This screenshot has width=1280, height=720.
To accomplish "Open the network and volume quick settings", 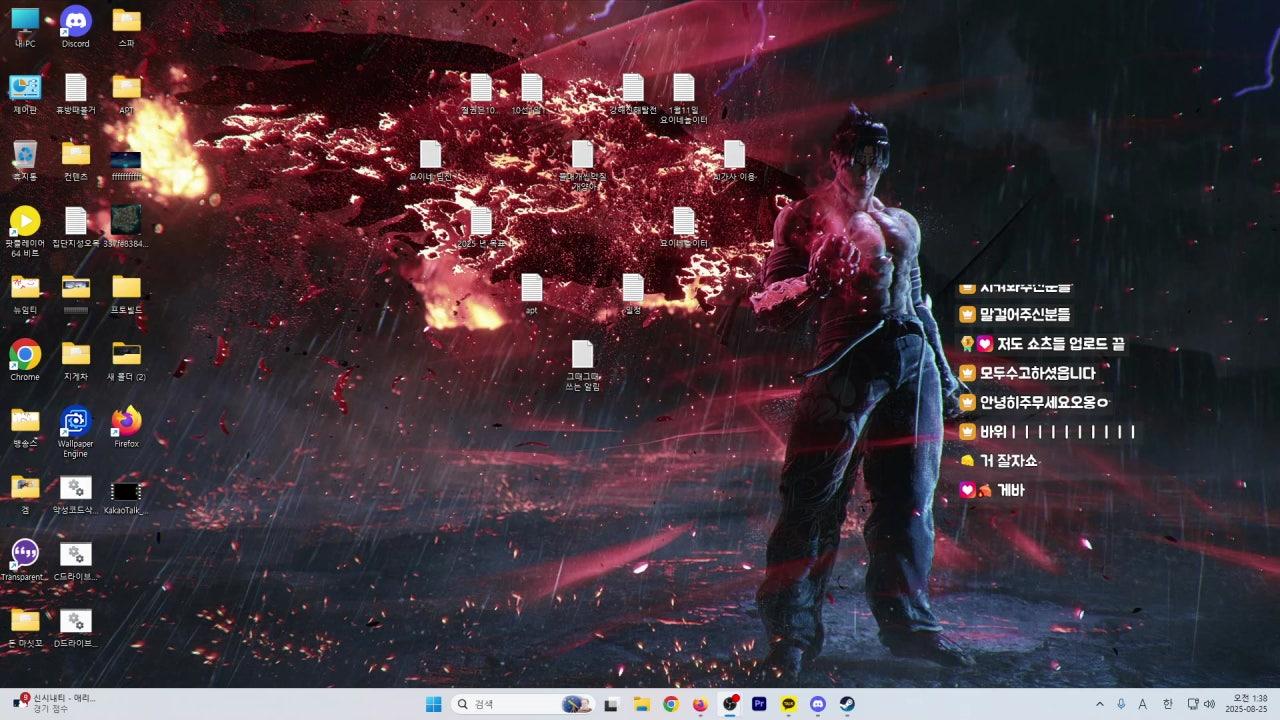I will pyautogui.click(x=1200, y=704).
